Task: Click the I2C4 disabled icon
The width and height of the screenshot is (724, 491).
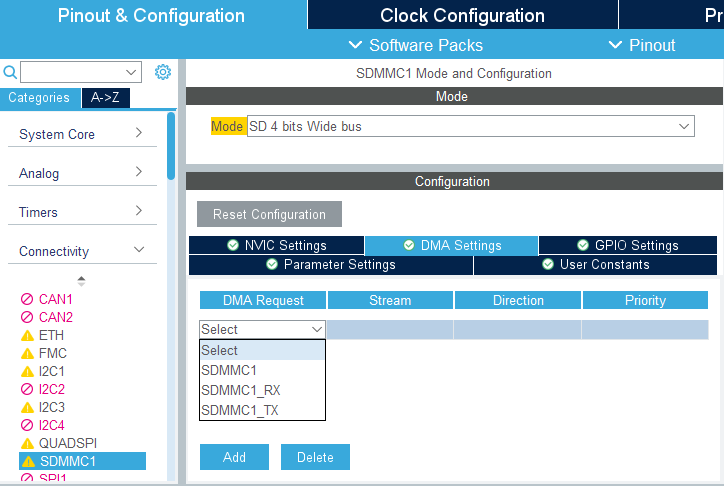Action: [x=27, y=425]
